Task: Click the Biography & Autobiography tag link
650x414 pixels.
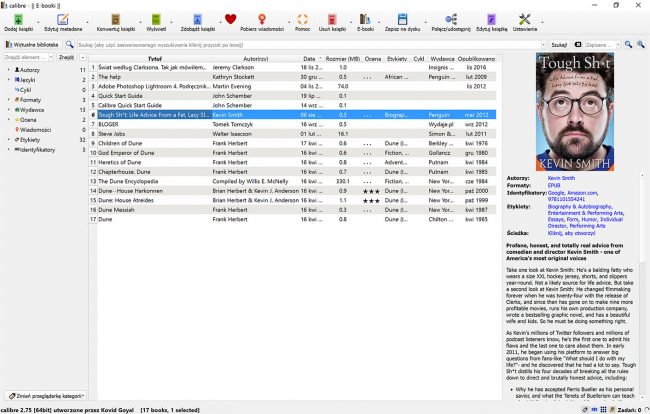Action: pos(580,206)
